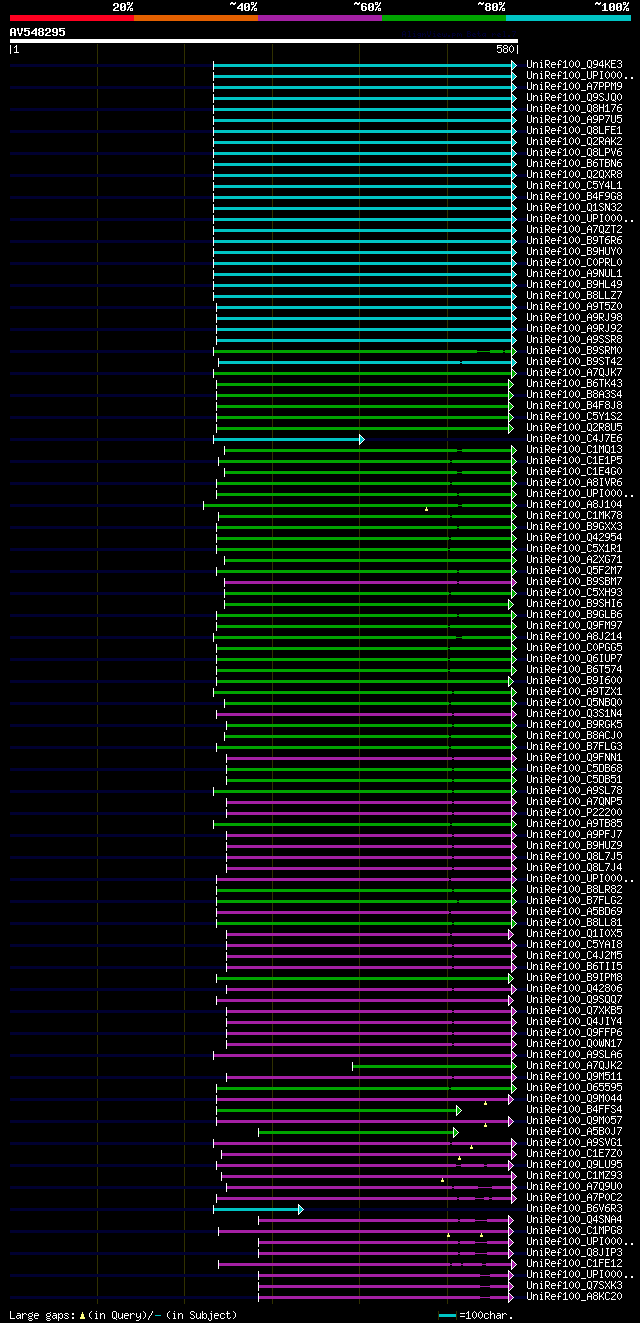This screenshot has height=1323, width=640.
Task: Open hit UniRef100_C1E7Z0
Action: point(574,1154)
